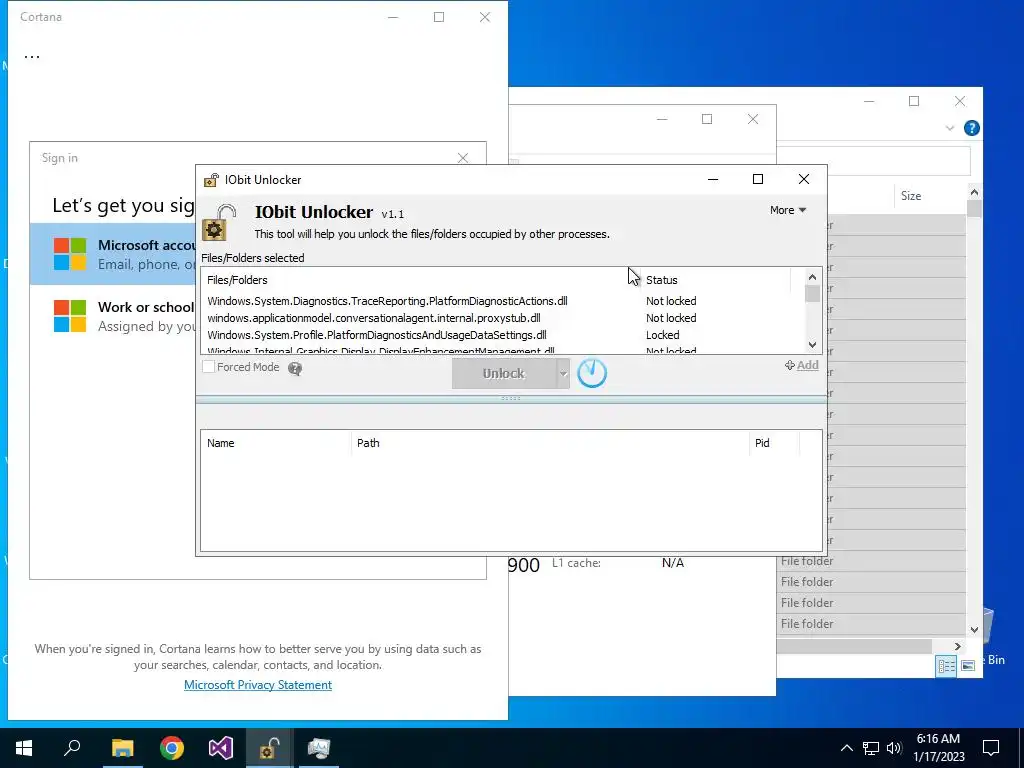Viewport: 1024px width, 768px height.
Task: Click the system monitor taskbar icon
Action: coord(319,748)
